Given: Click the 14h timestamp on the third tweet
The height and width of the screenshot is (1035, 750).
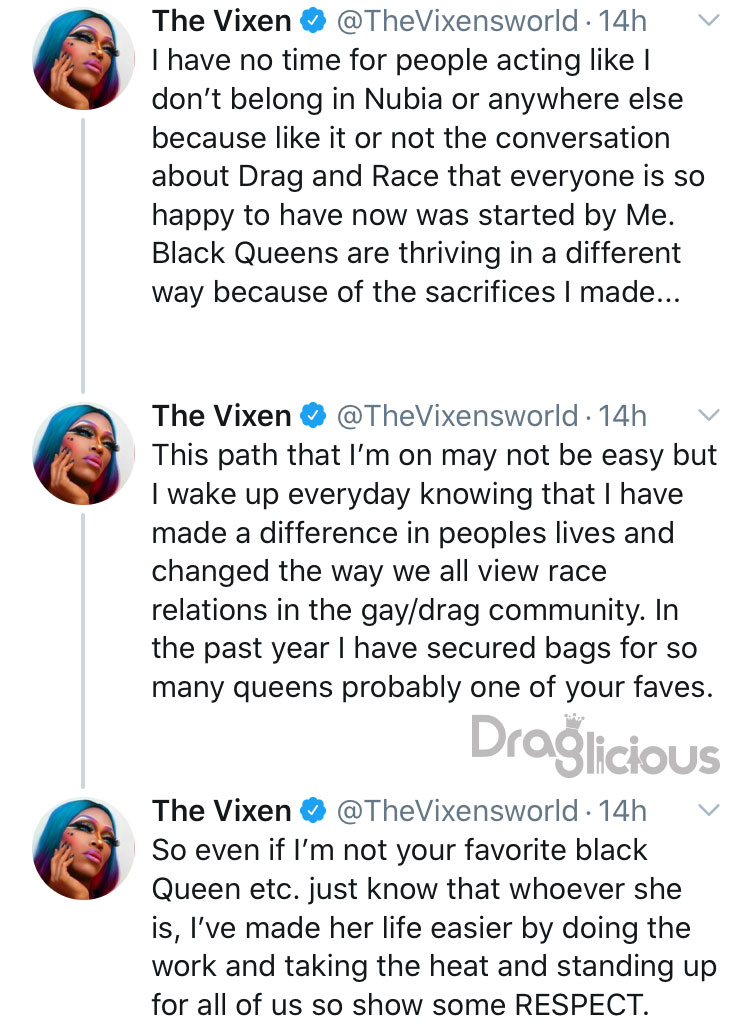Looking at the screenshot, I should click(623, 811).
